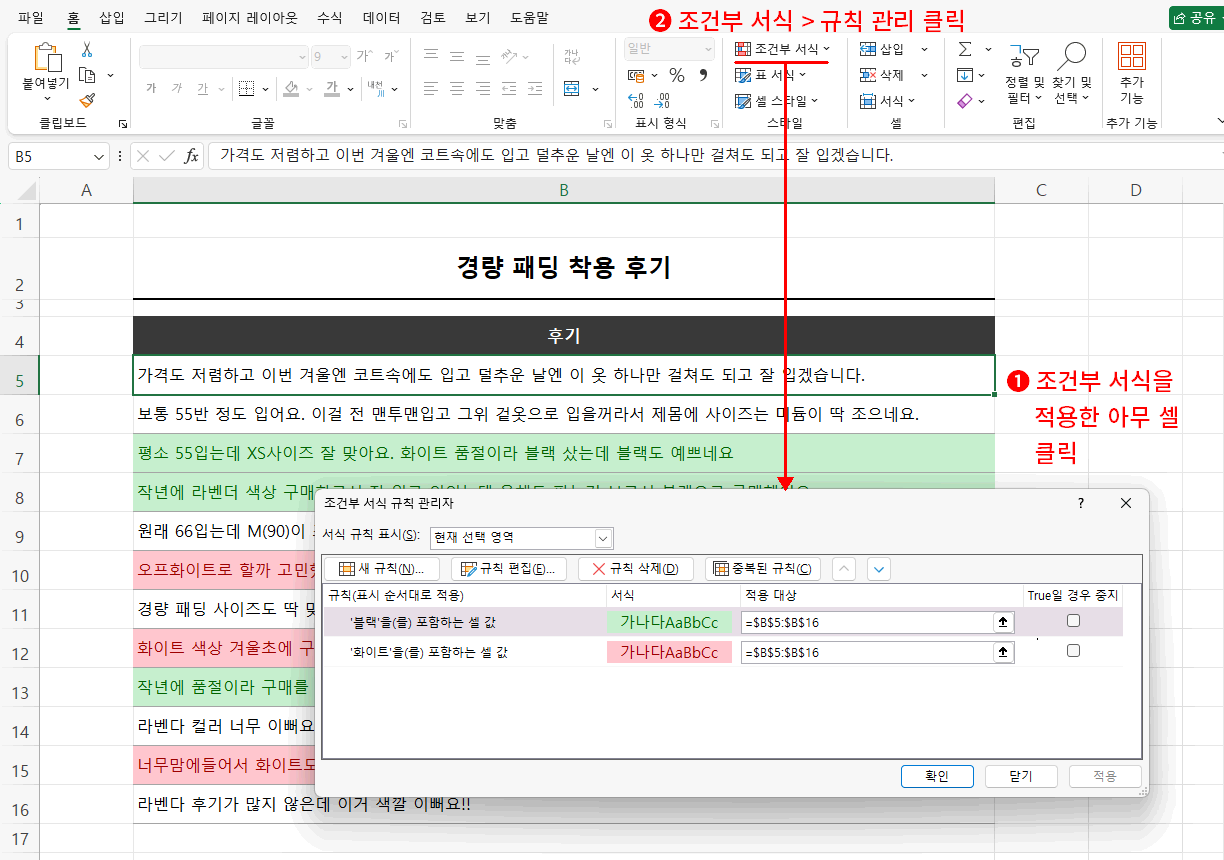Click the Merge and center icon
Viewport: 1224px width, 860px height.
pos(572,88)
